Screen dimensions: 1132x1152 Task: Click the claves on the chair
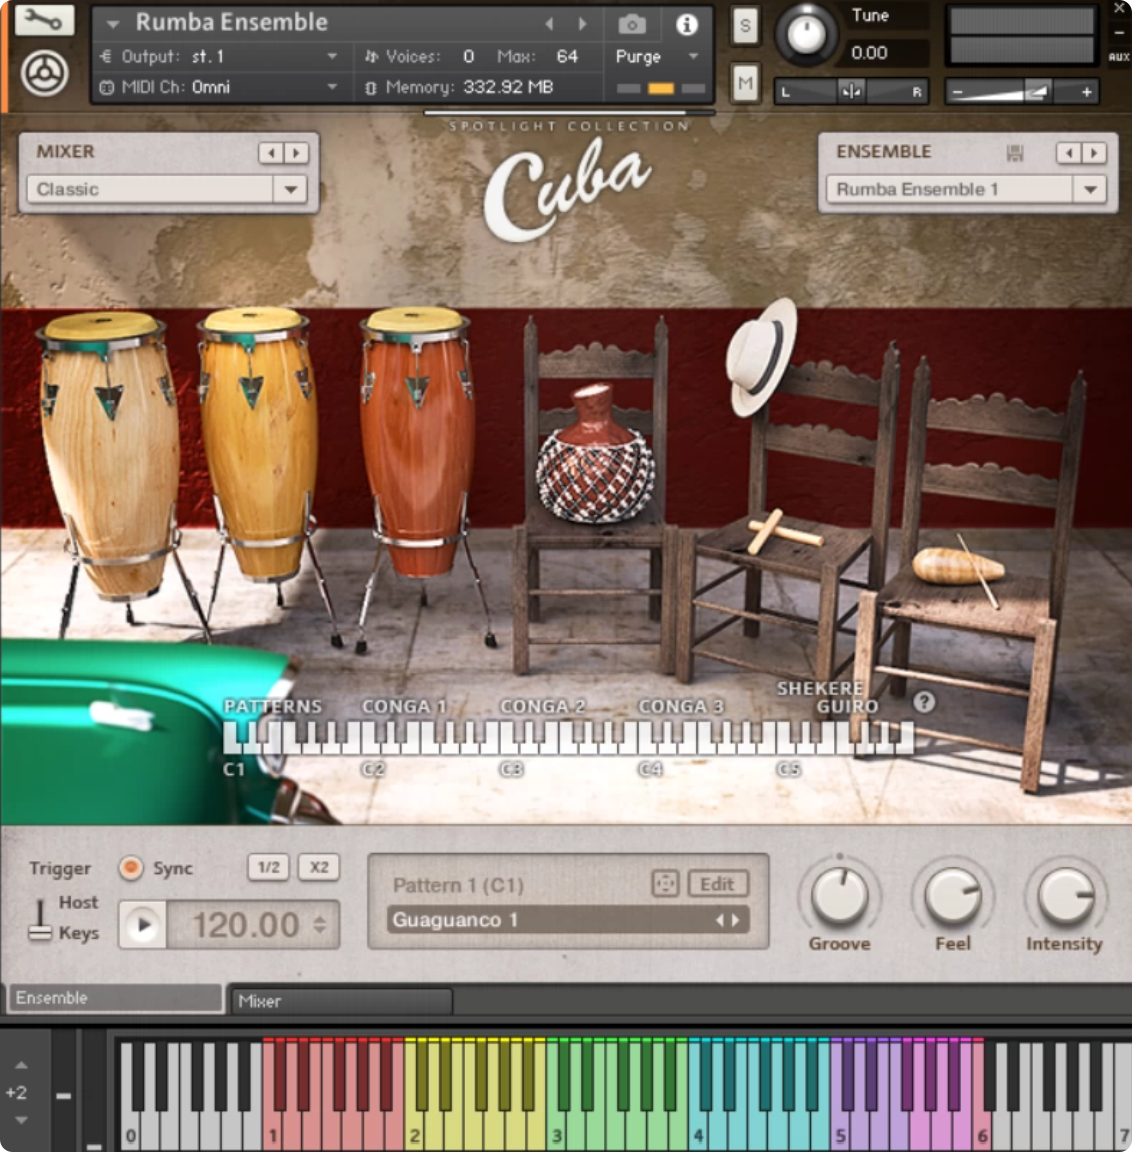783,531
